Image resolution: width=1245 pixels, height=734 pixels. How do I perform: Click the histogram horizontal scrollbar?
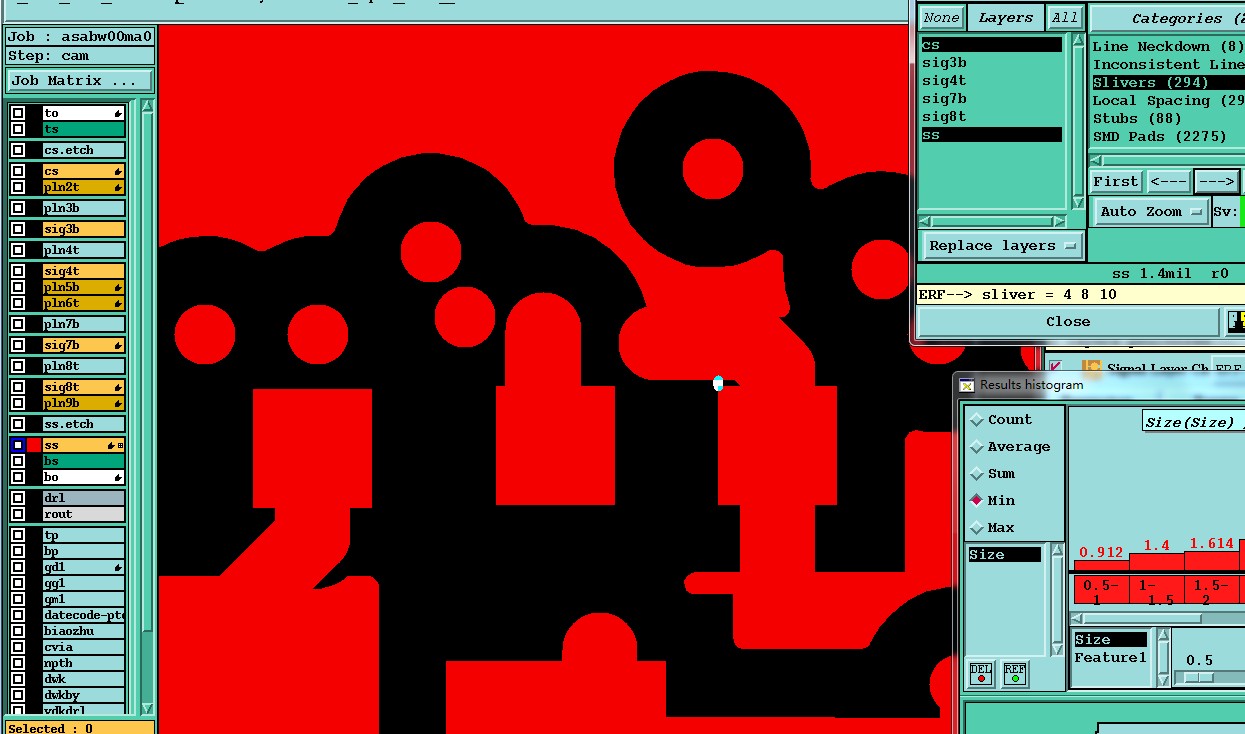[x=1158, y=618]
